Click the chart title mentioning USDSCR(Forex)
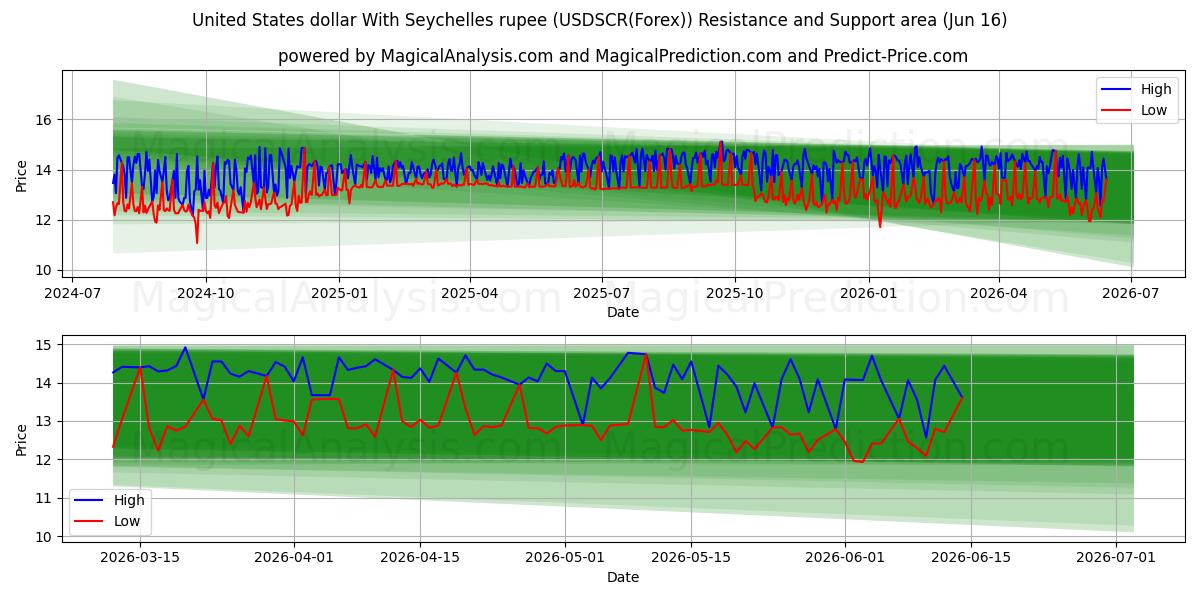 (x=599, y=20)
